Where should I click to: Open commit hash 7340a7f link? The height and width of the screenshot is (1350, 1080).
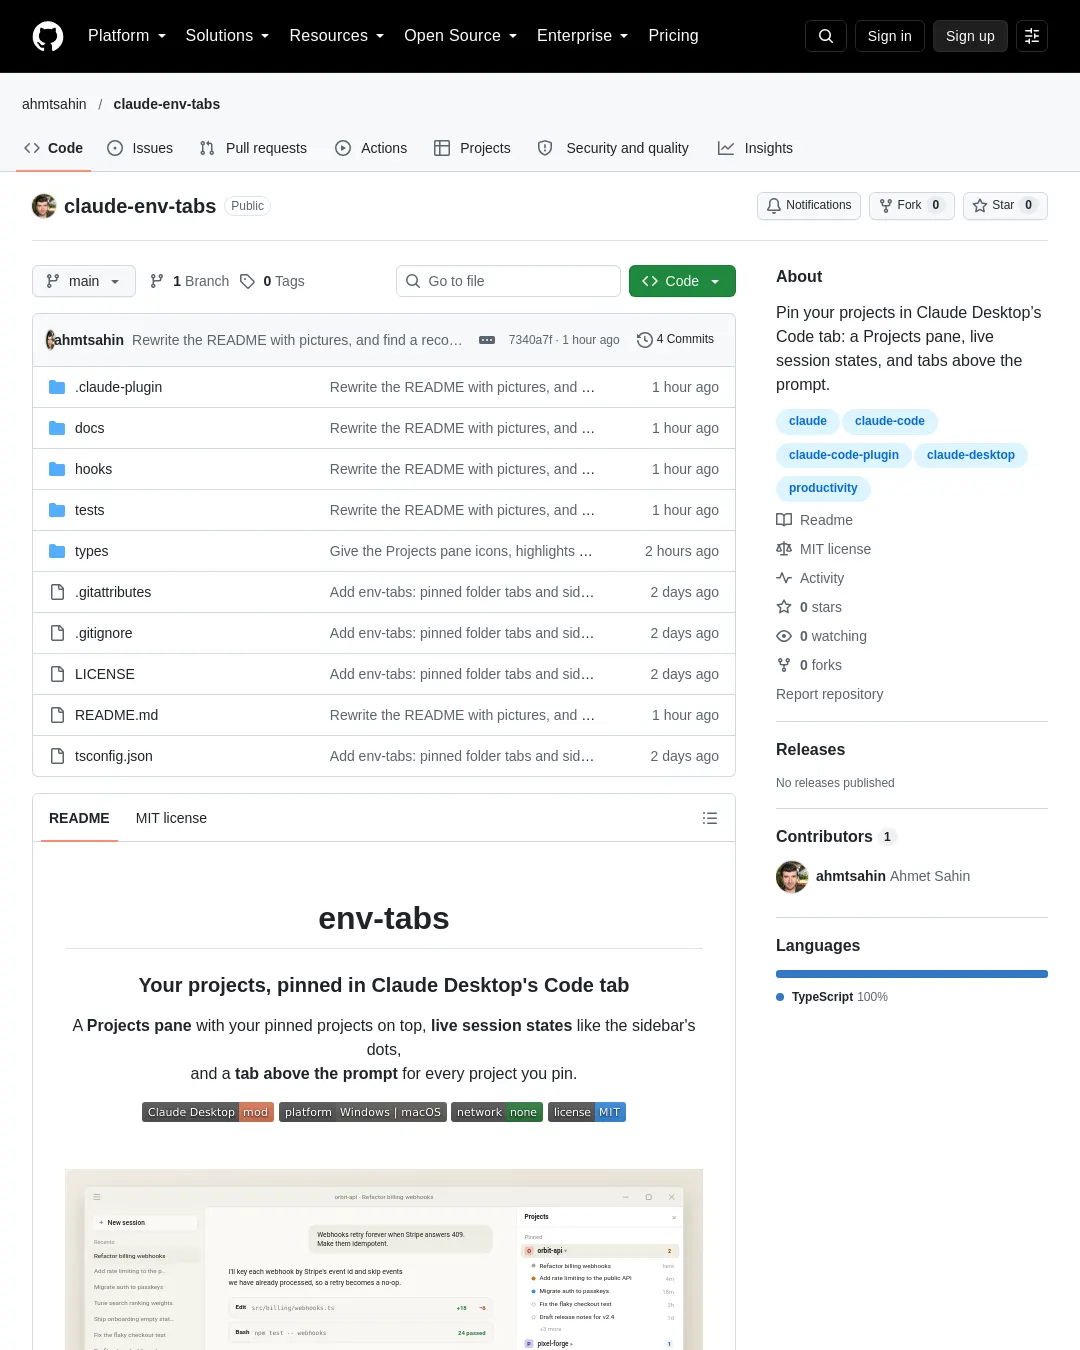531,340
